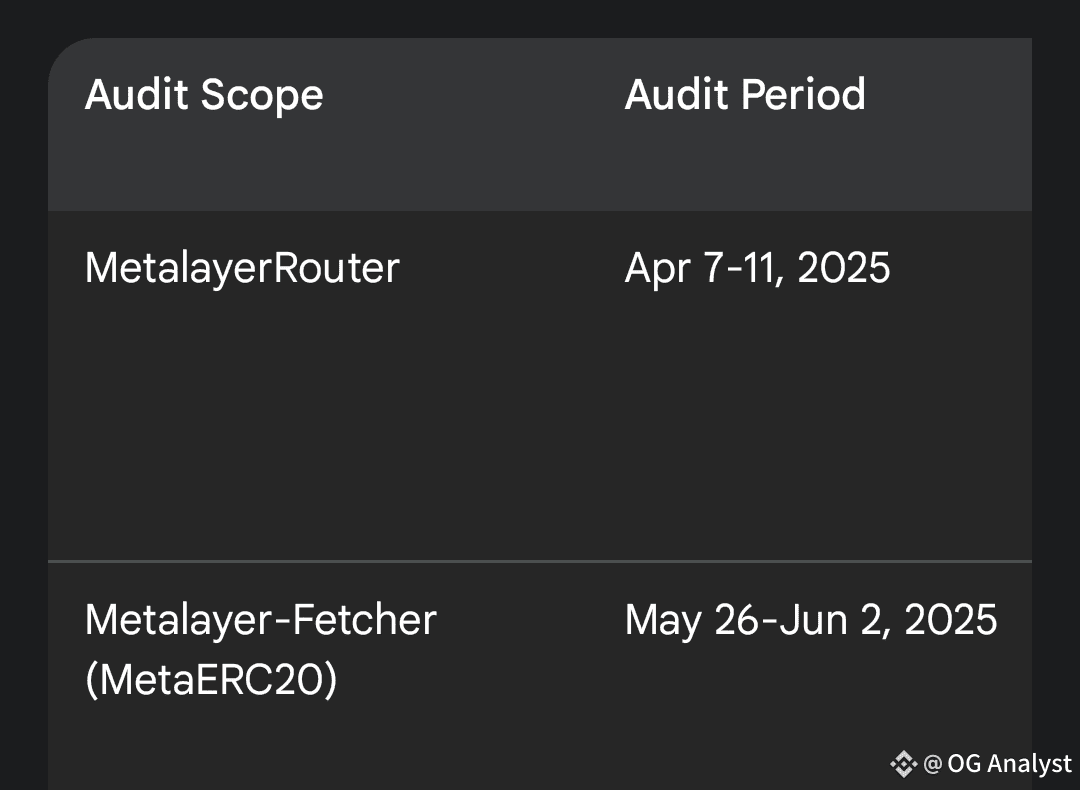This screenshot has height=790, width=1080.
Task: Click the Binance logo watermark icon
Action: 903,764
